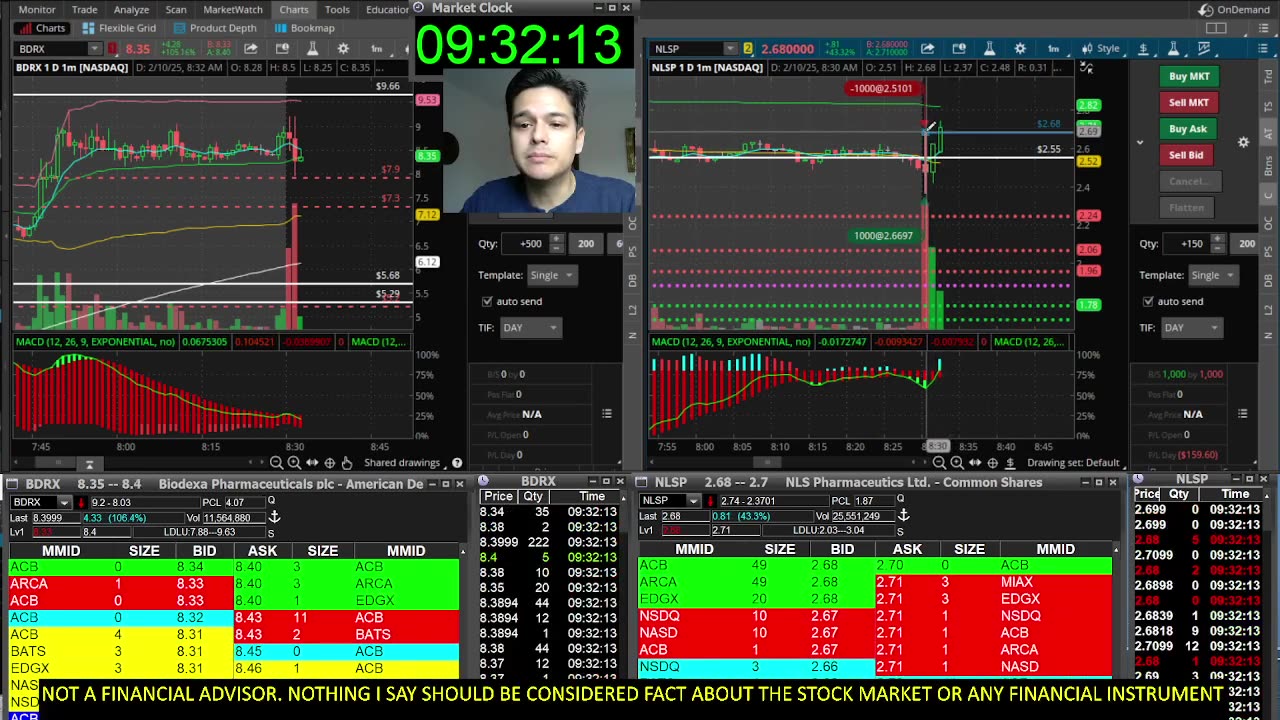
Task: Open the alert calendar icon on BDRX toolbar
Action: (282, 48)
